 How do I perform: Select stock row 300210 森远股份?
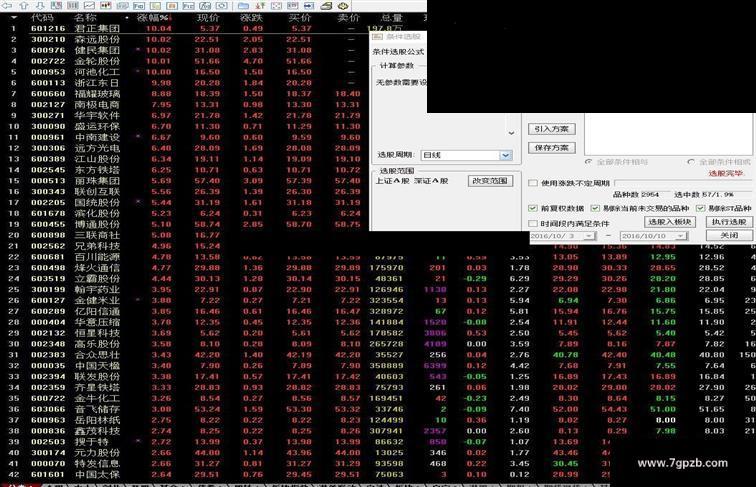click(185, 39)
